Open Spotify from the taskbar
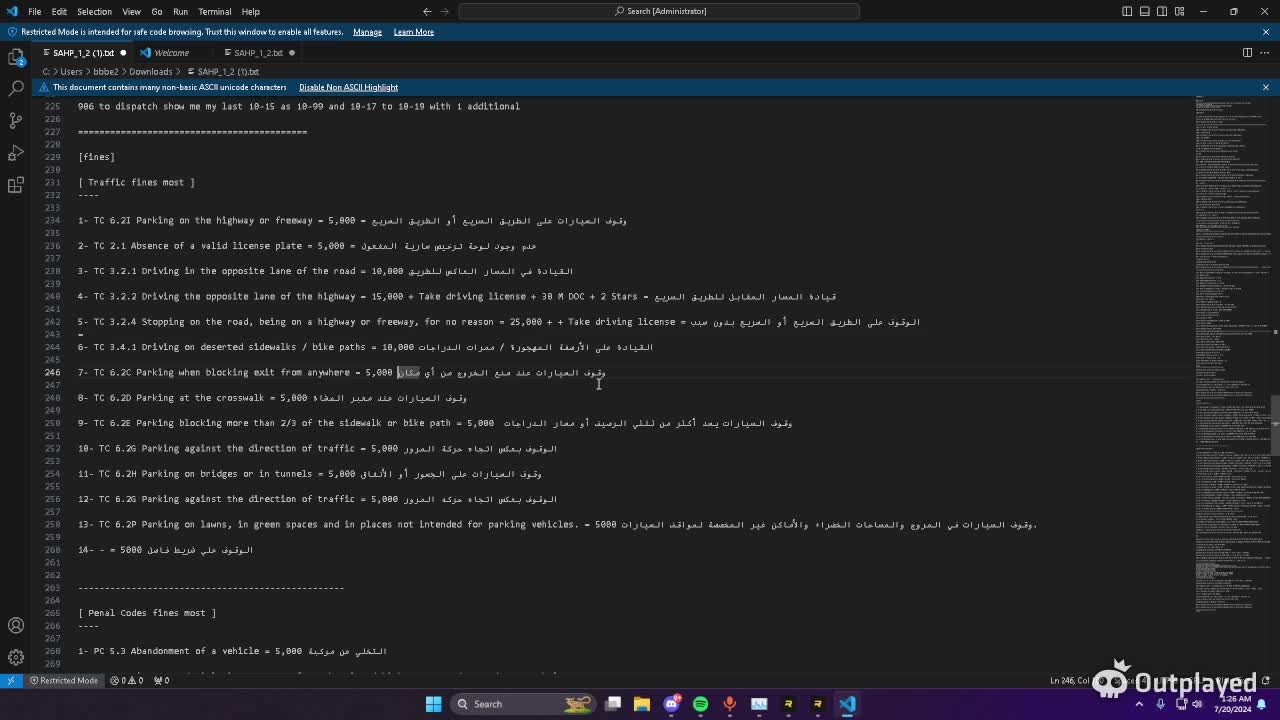Viewport: 1280px width, 720px height. pos(700,703)
